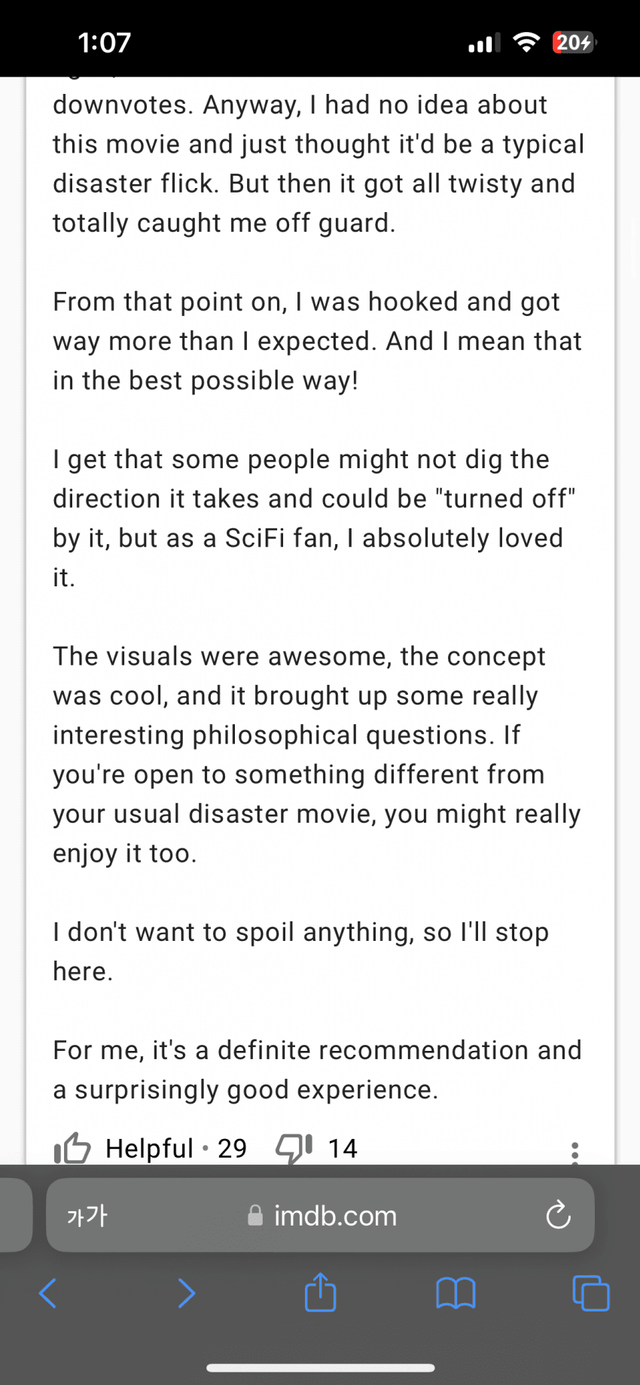Viewport: 640px width, 1385px height.
Task: Open the Safari bookmarks book icon
Action: tap(456, 1294)
